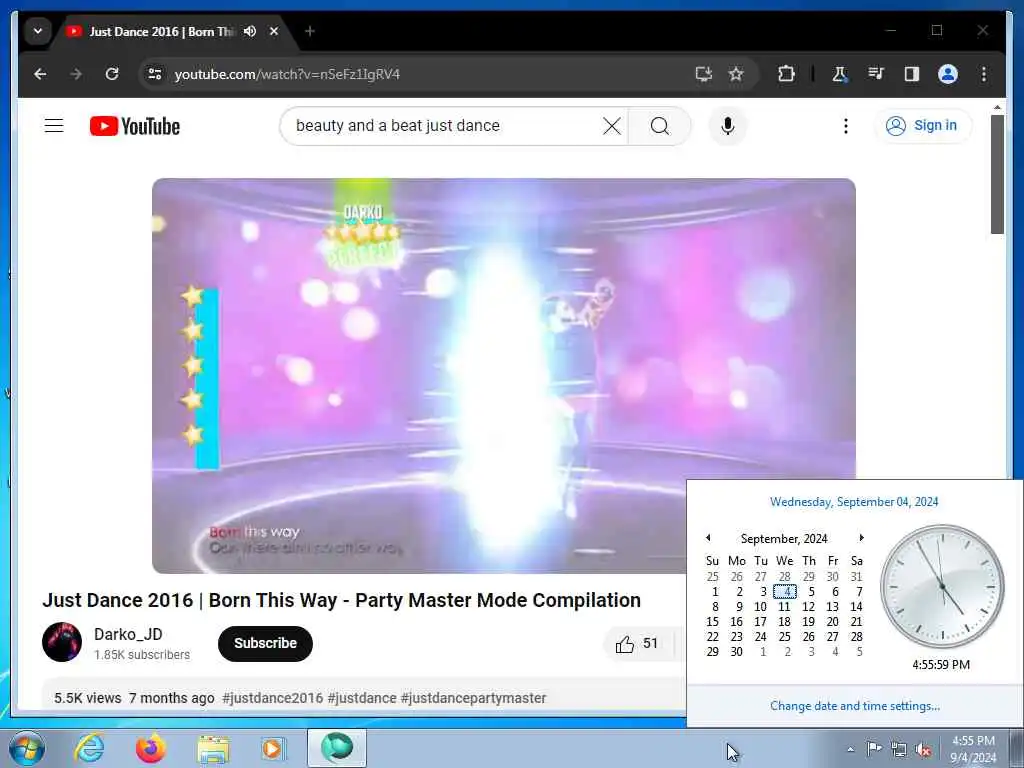This screenshot has width=1024, height=768.
Task: Click the install app icon in address bar
Action: (x=703, y=74)
